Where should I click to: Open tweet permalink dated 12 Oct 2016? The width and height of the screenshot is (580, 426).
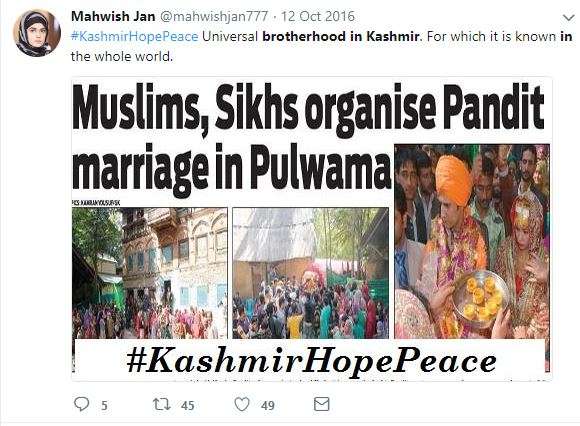(x=318, y=16)
